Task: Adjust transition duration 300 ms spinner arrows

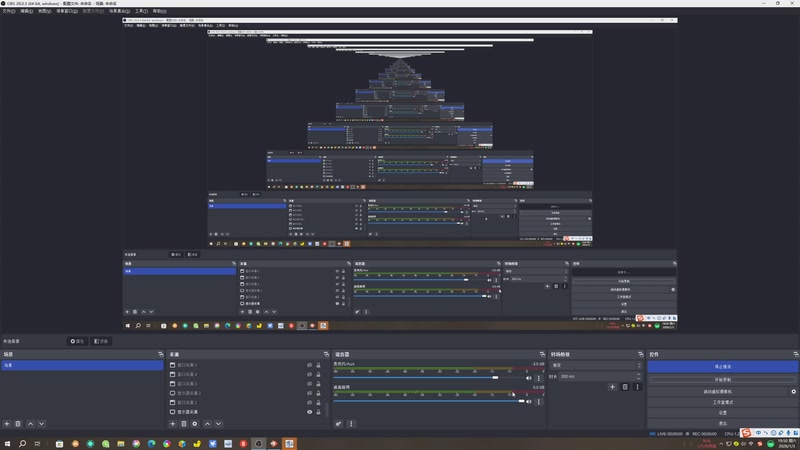Action: pyautogui.click(x=638, y=376)
